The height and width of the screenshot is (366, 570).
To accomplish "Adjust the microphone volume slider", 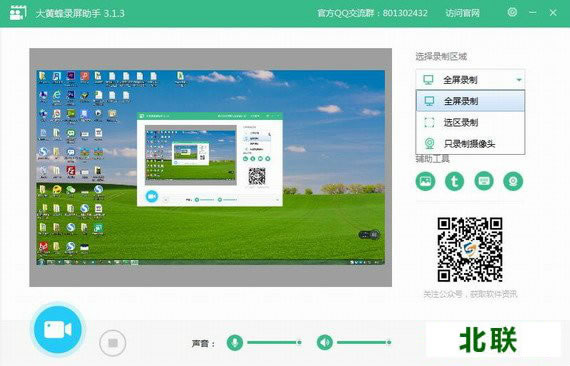I will pos(274,342).
